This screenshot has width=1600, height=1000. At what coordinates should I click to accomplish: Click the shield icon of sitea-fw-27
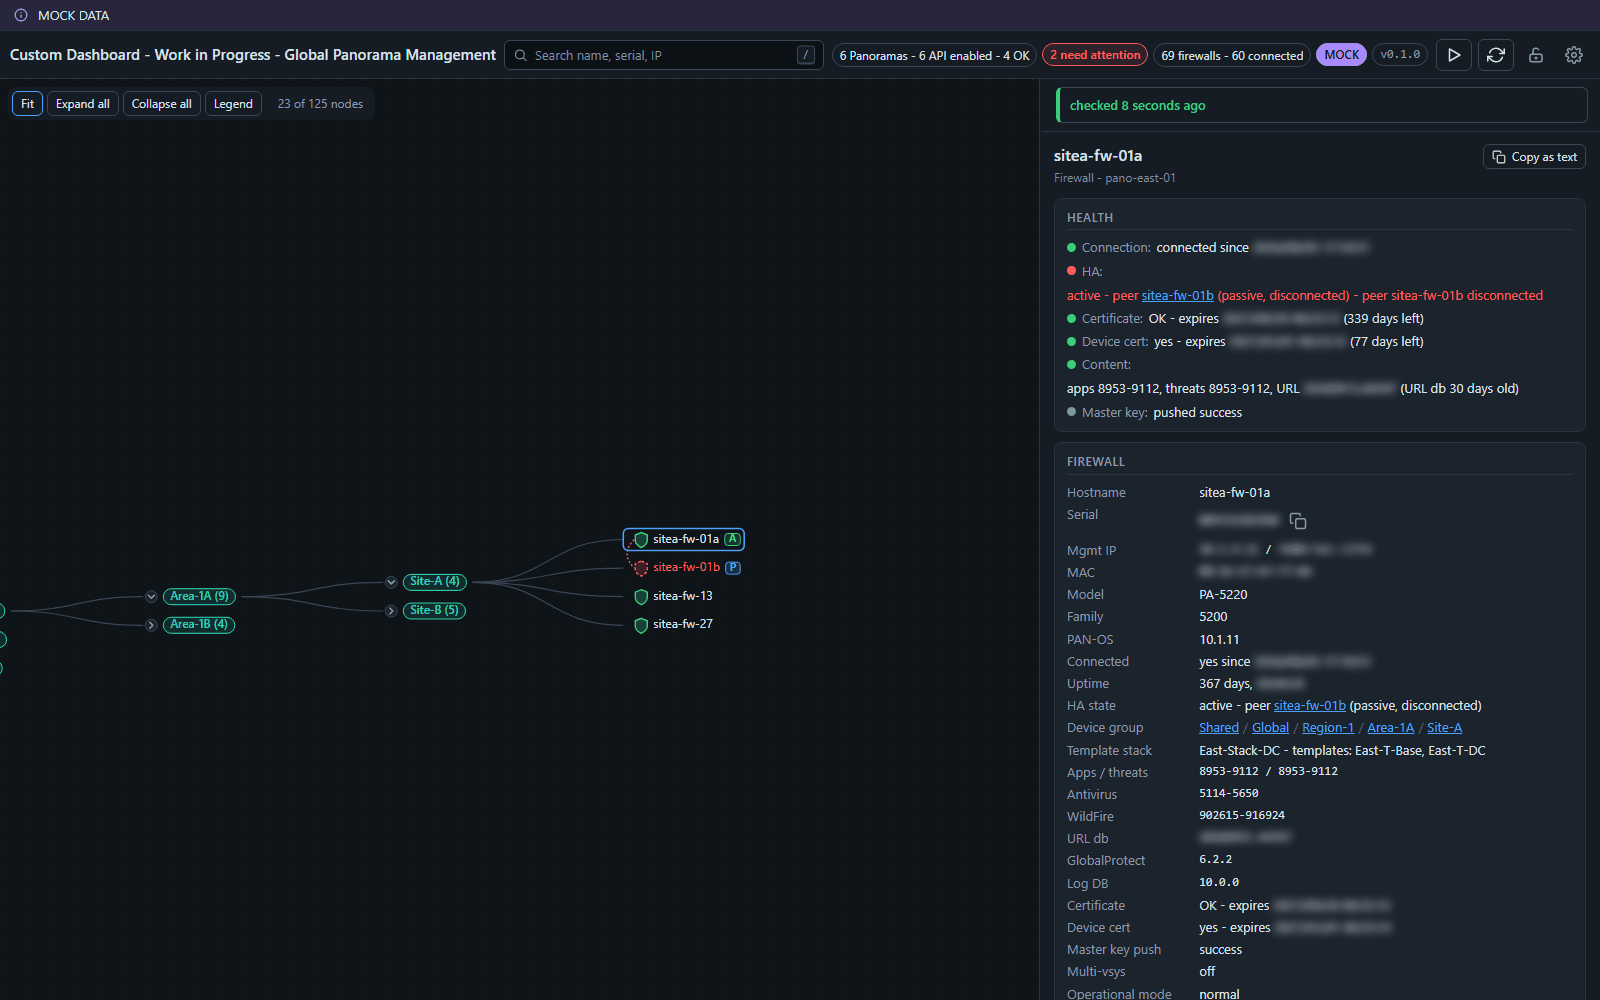click(x=641, y=625)
